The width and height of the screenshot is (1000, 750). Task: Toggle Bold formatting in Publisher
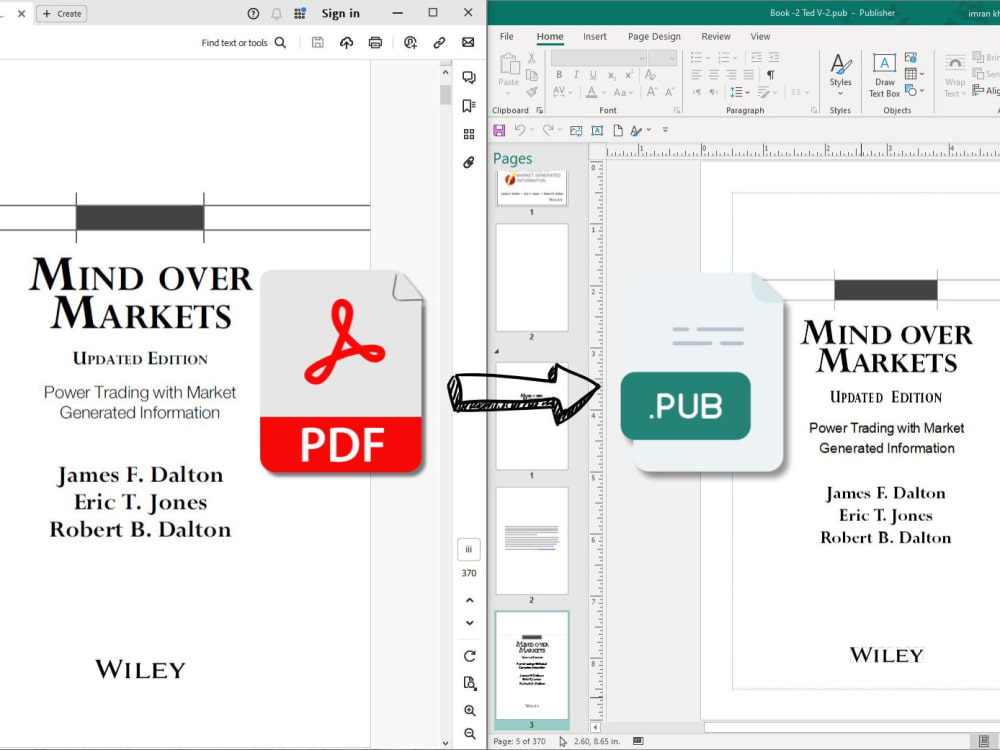[559, 75]
